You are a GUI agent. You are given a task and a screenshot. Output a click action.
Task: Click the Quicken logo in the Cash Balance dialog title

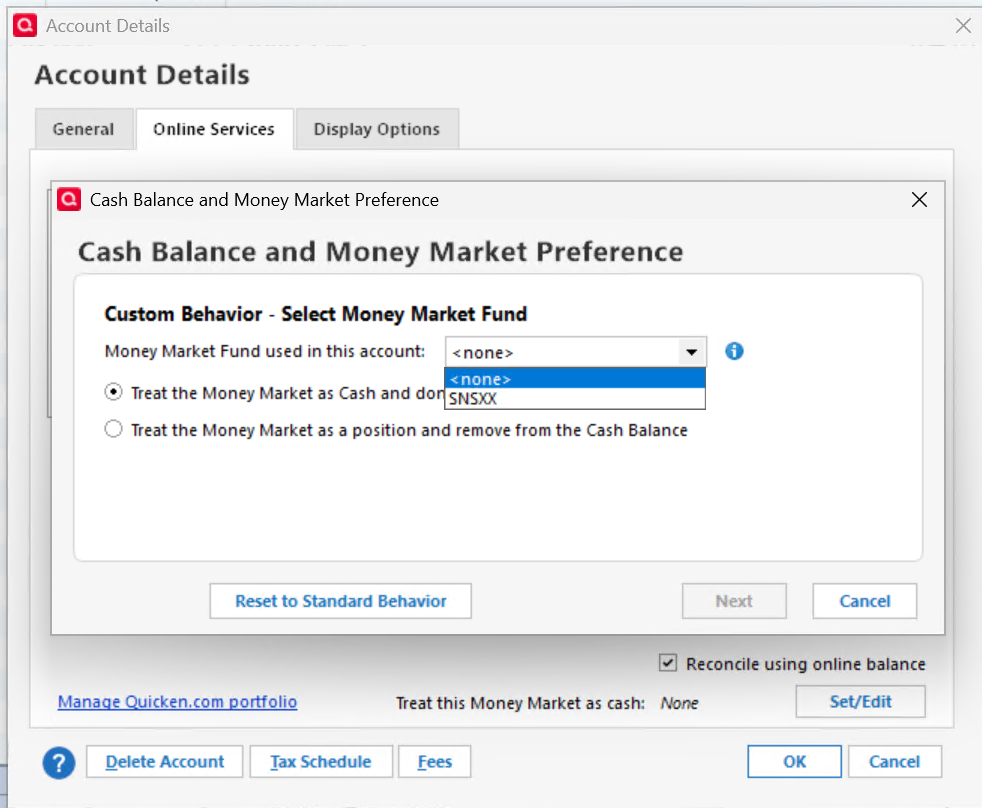pyautogui.click(x=69, y=200)
